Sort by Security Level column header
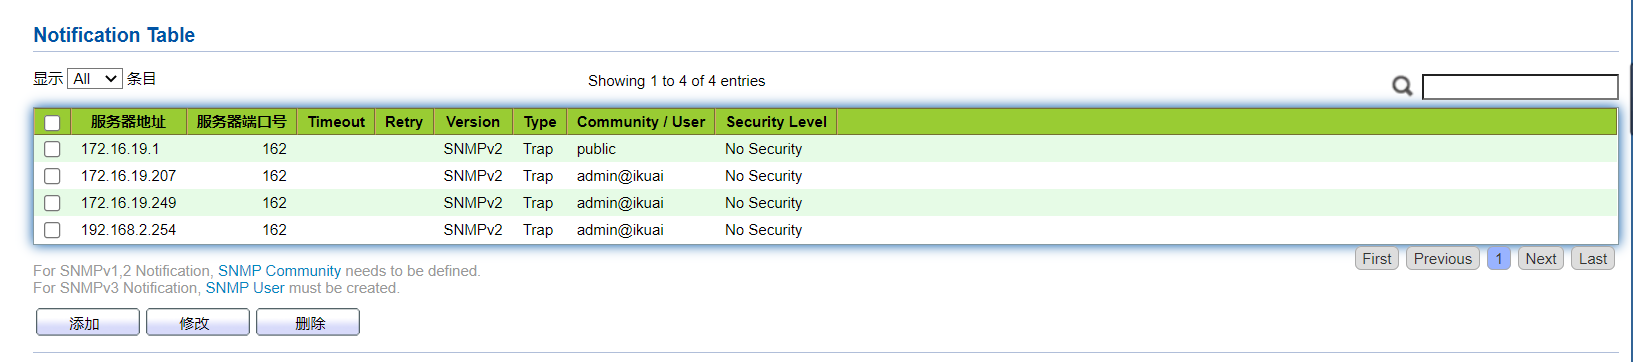The width and height of the screenshot is (1633, 362). click(x=776, y=122)
